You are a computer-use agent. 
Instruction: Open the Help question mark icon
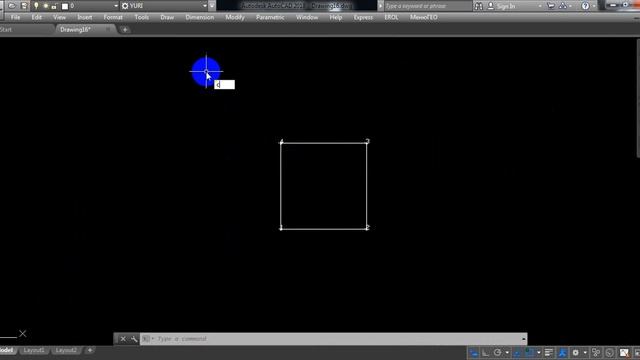[585, 6]
